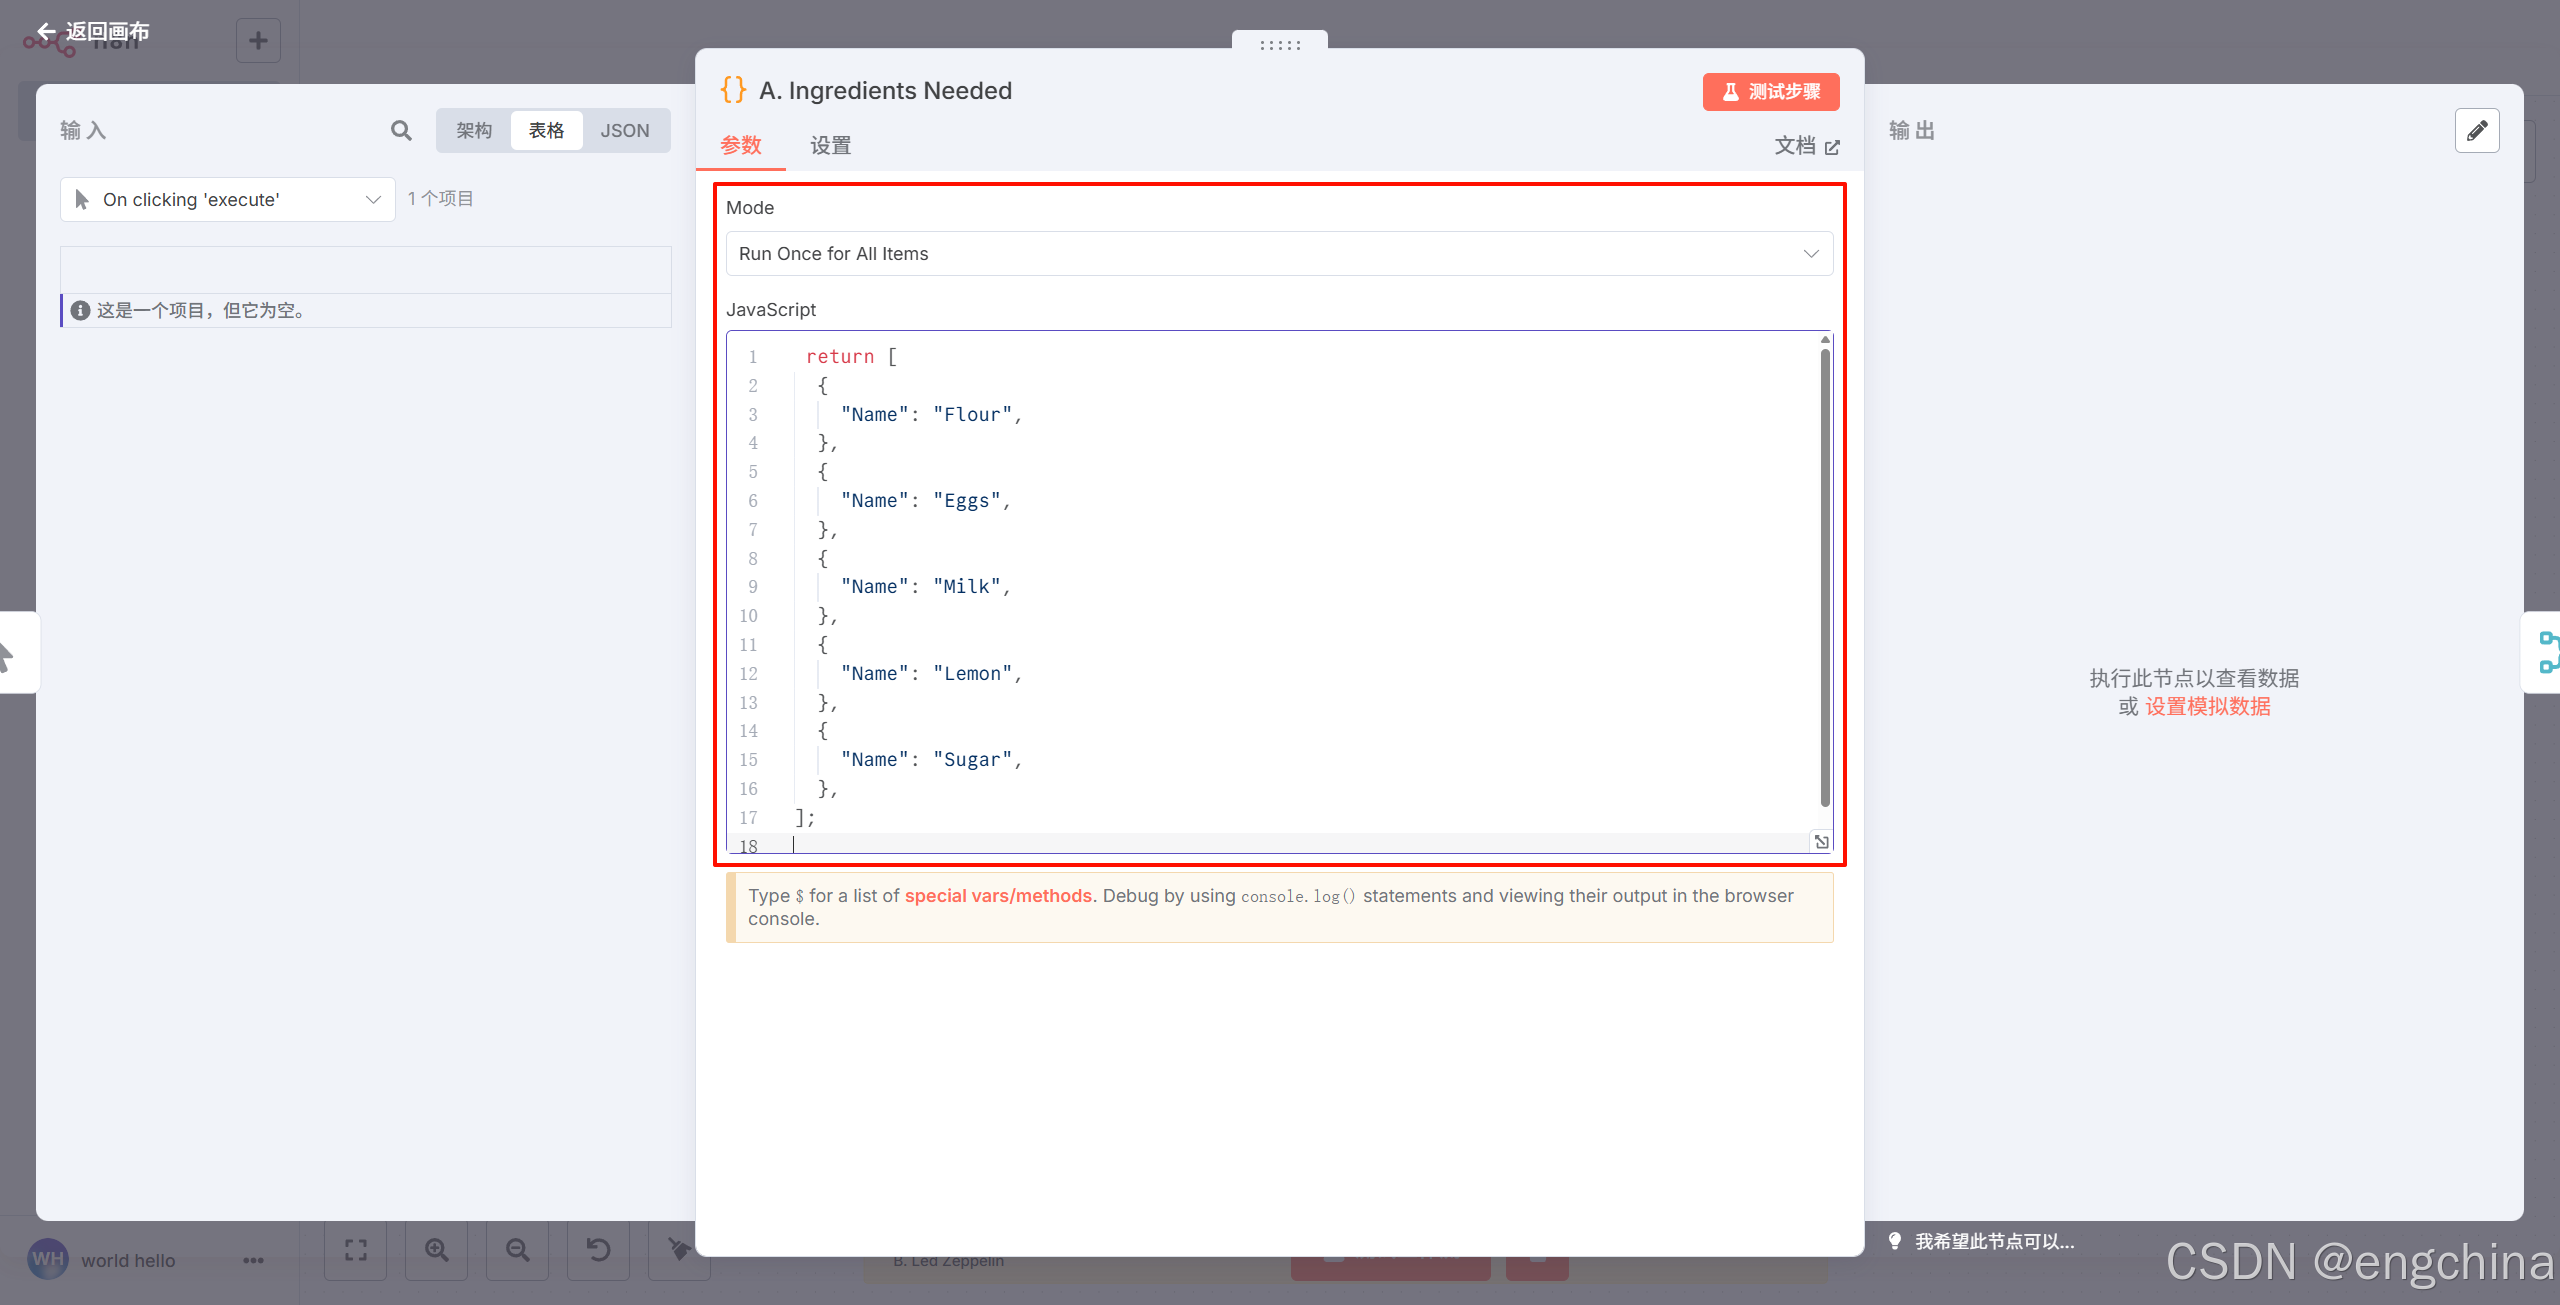Image resolution: width=2560 pixels, height=1305 pixels.
Task: Click the reset zoom icon
Action: pyautogui.click(x=598, y=1250)
